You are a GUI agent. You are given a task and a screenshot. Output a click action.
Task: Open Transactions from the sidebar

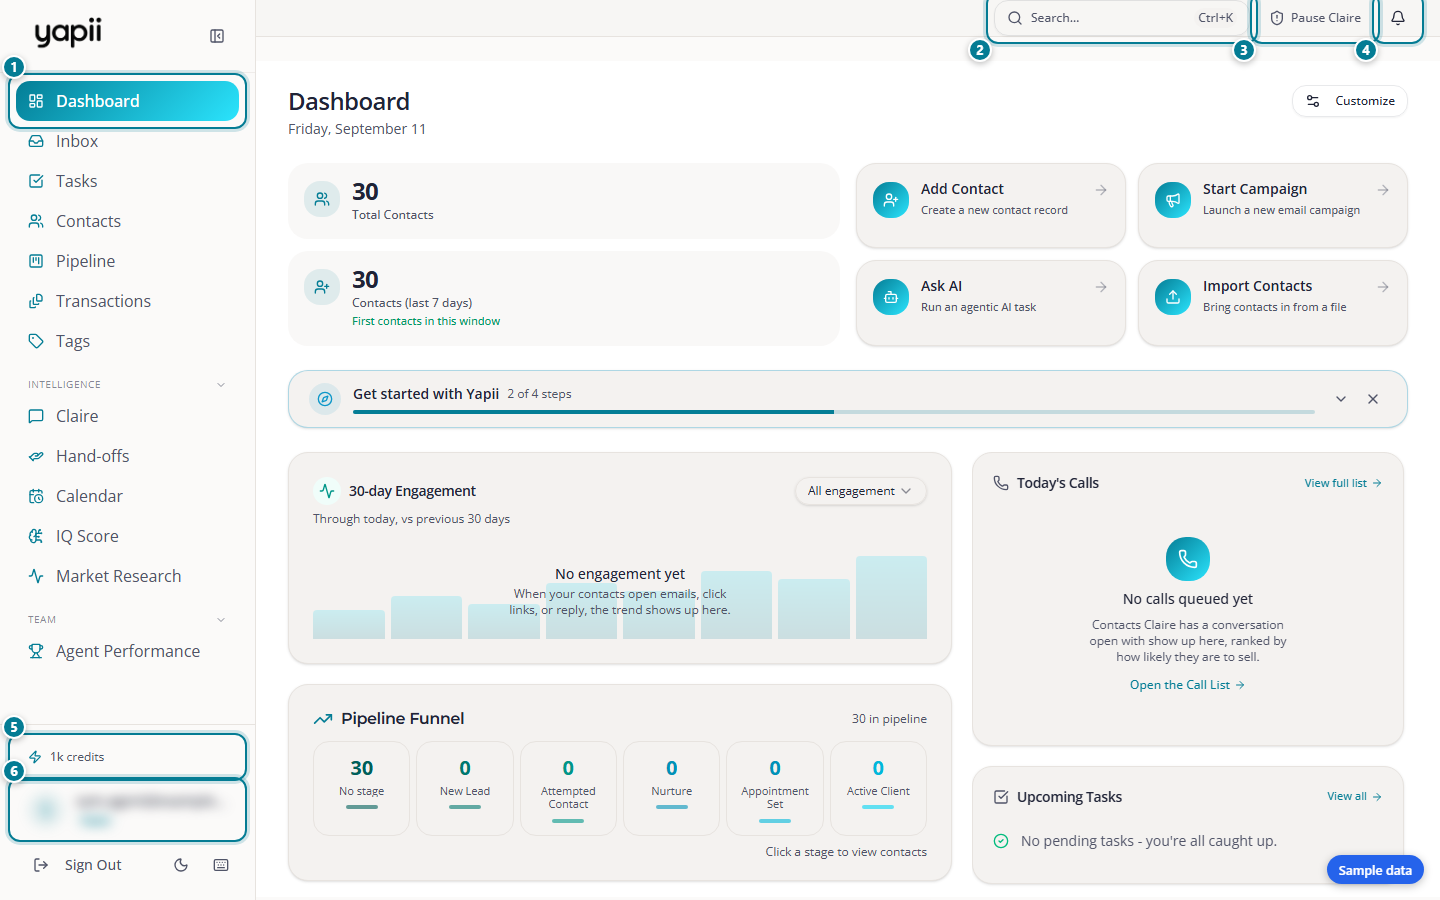(128, 301)
